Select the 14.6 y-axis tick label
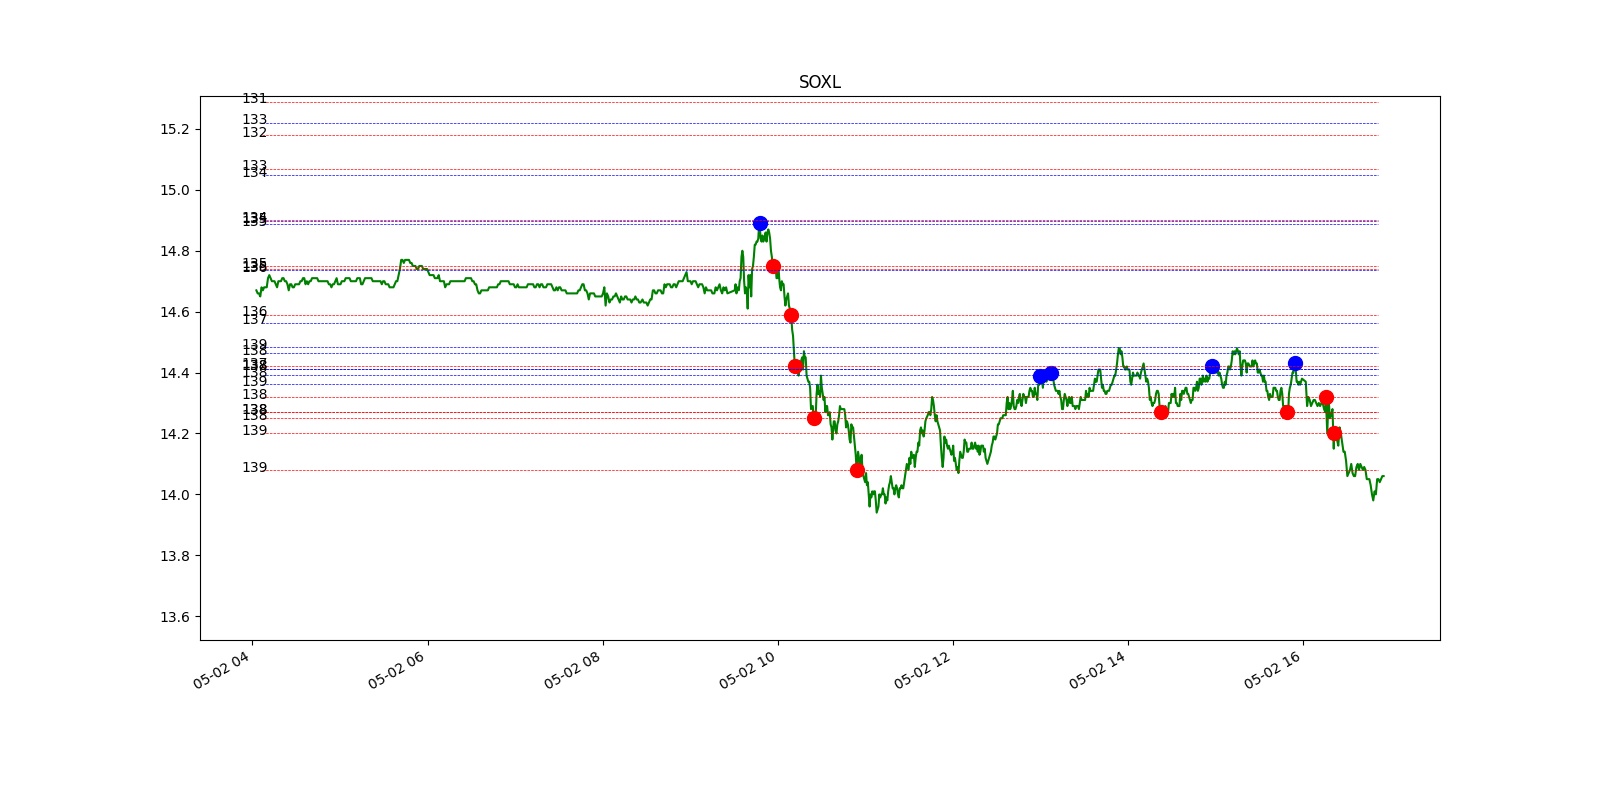This screenshot has height=800, width=1600. click(x=174, y=313)
